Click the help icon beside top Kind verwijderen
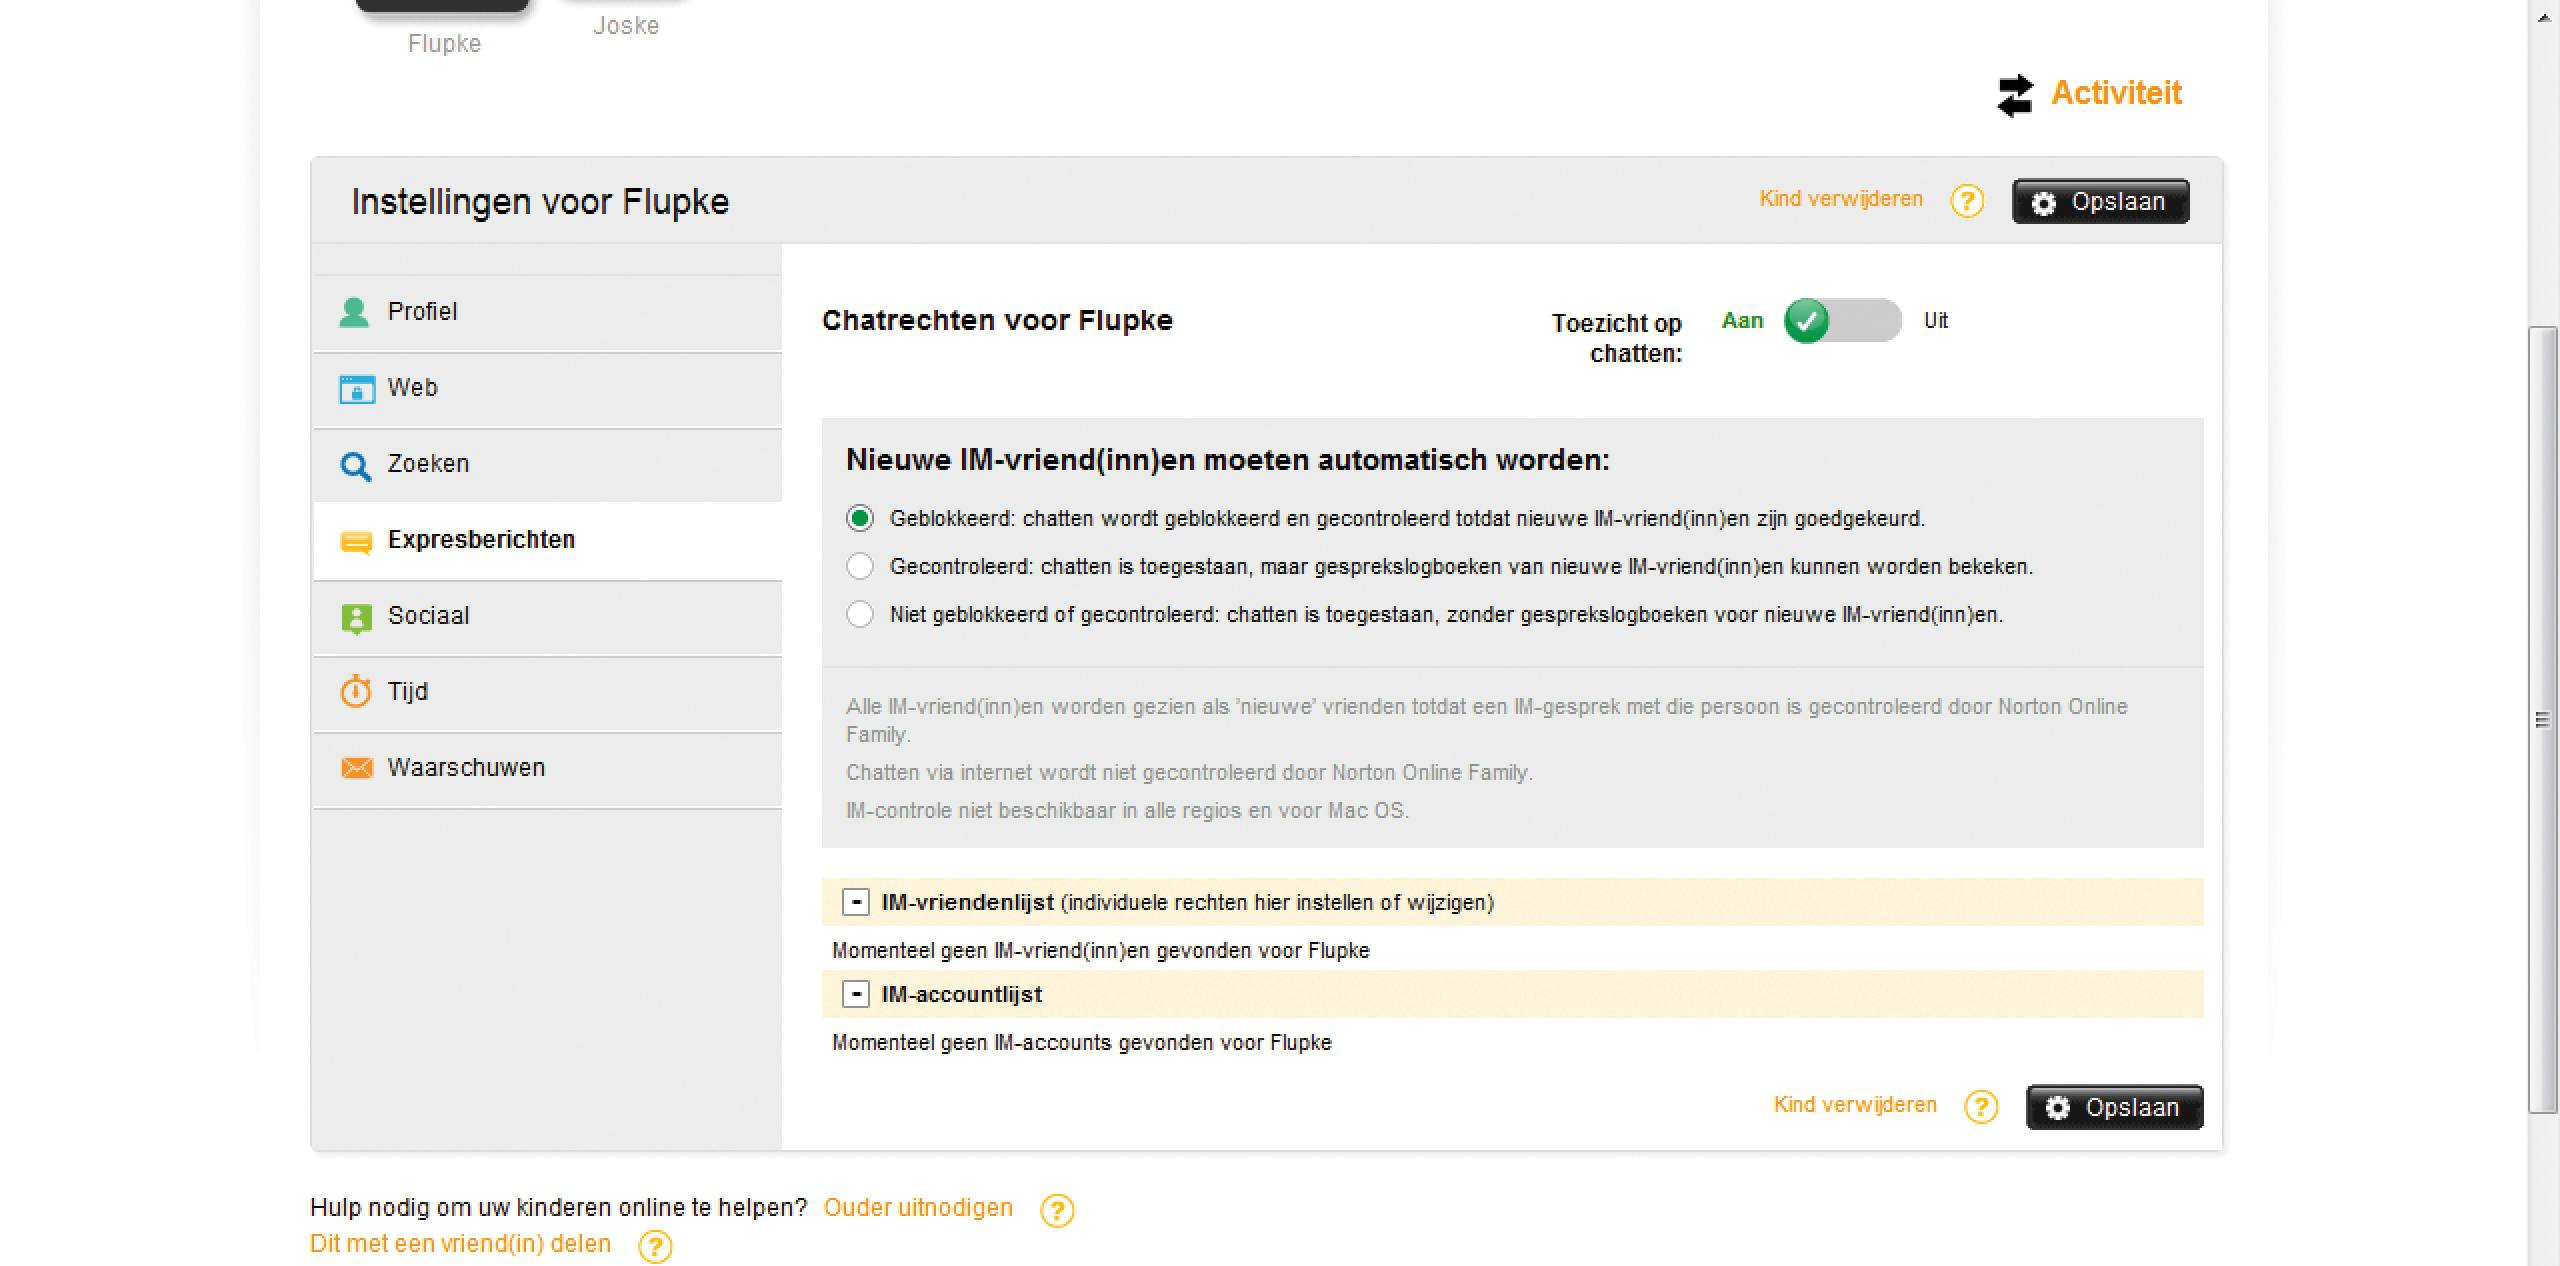 (1967, 201)
